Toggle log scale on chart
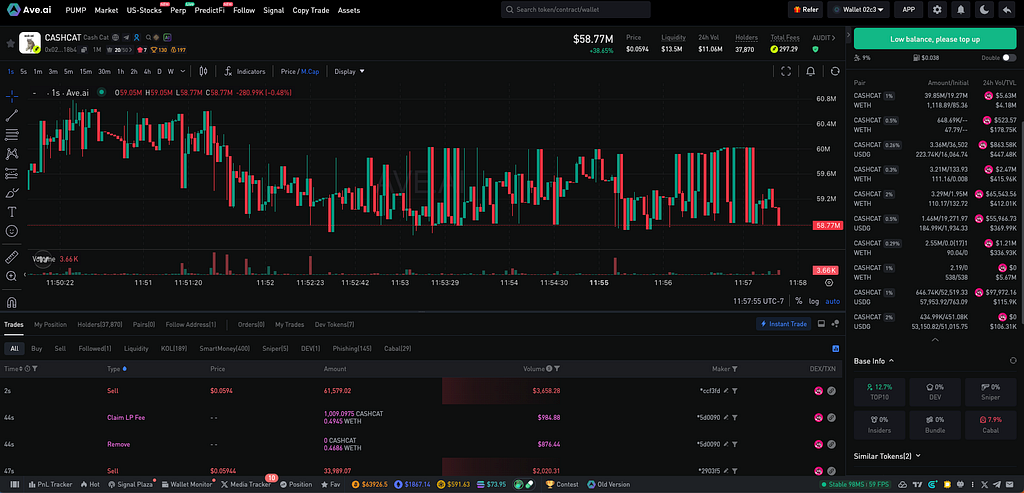This screenshot has height=493, width=1024. pos(814,301)
